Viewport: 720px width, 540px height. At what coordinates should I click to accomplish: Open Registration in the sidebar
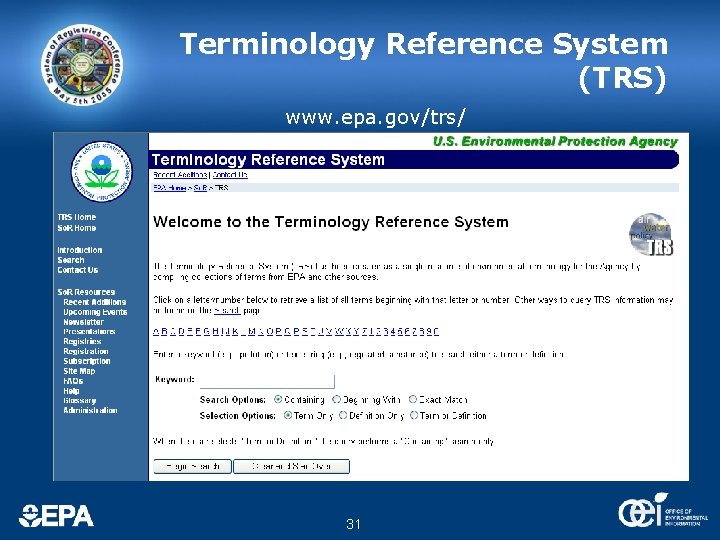[x=86, y=351]
